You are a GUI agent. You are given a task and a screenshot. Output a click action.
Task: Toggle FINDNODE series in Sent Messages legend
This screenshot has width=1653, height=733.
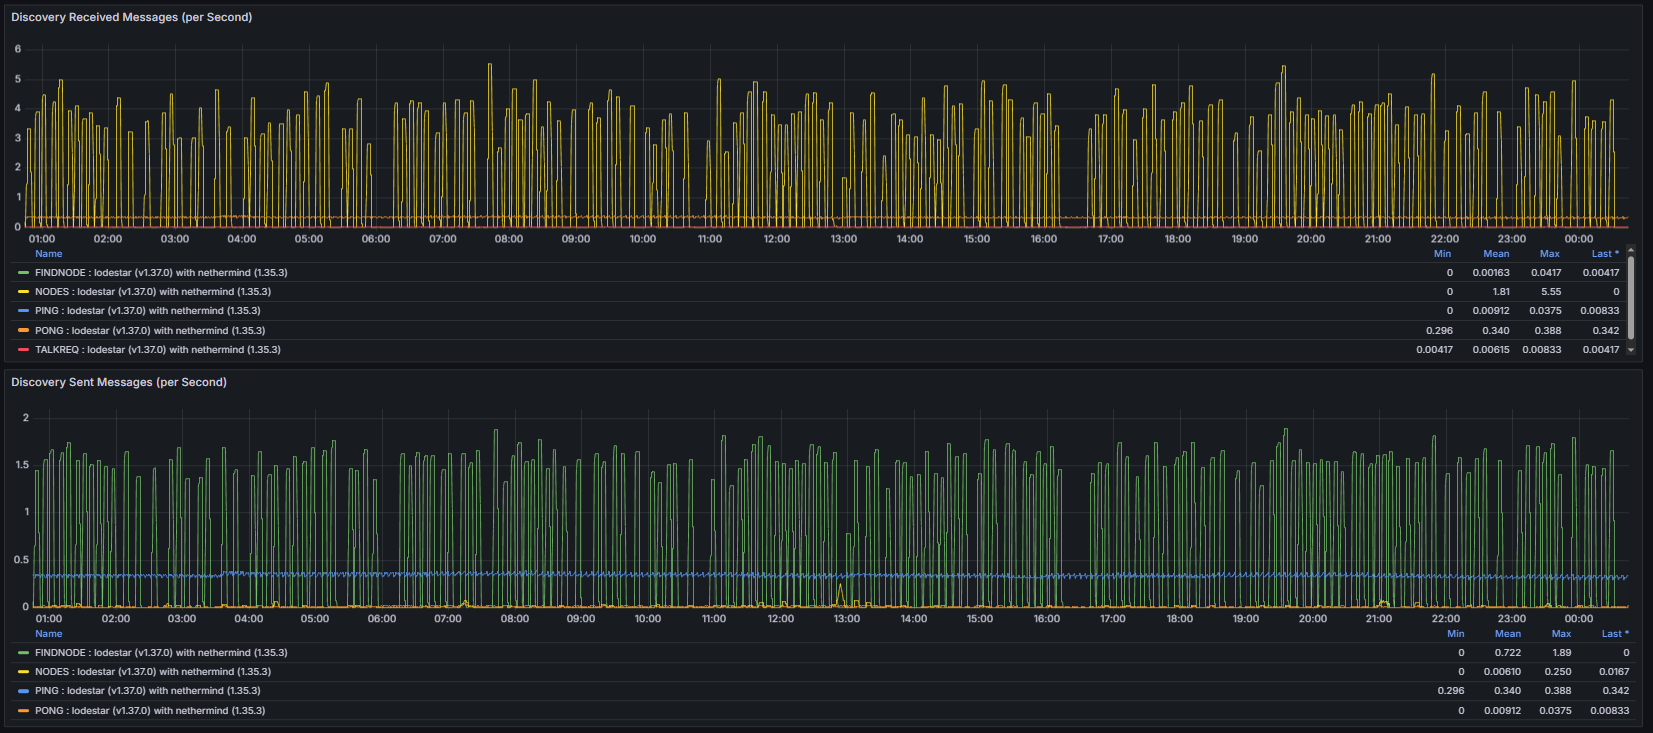[160, 653]
